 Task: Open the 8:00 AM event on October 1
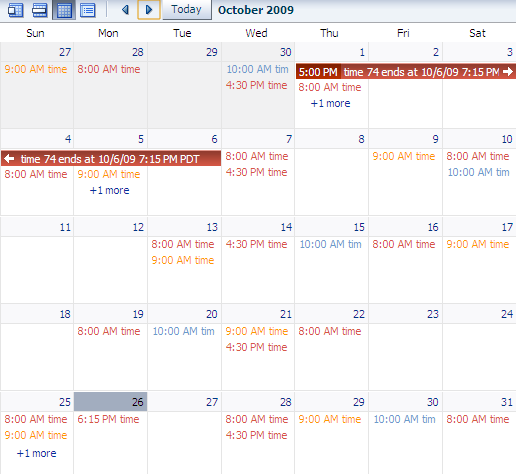click(x=330, y=87)
